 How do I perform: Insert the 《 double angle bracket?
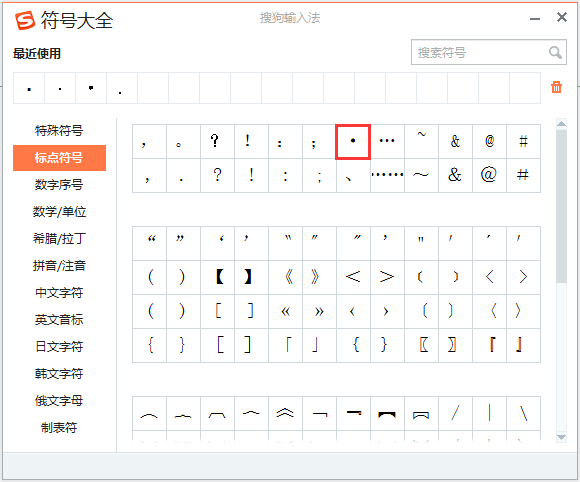click(285, 277)
